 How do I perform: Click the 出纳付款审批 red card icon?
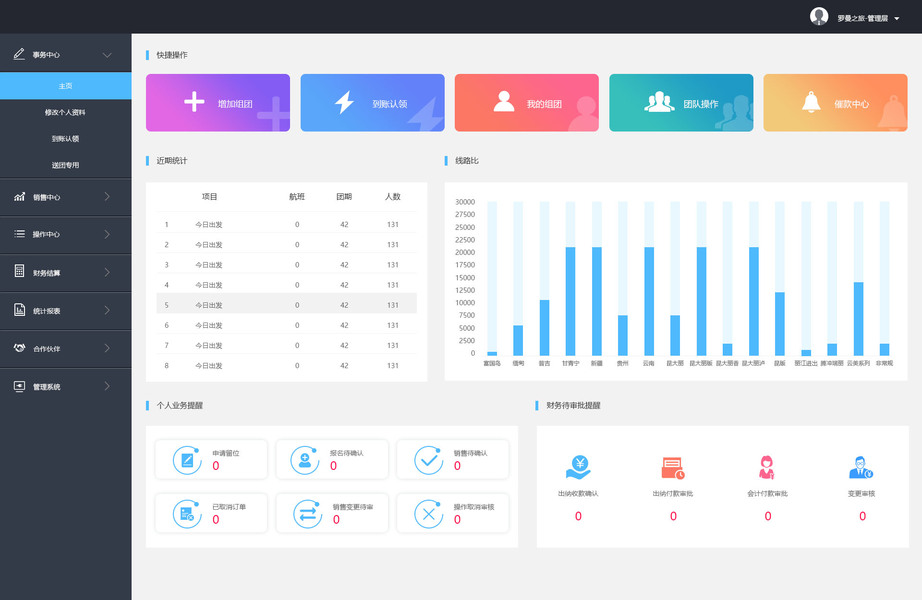[x=673, y=468]
